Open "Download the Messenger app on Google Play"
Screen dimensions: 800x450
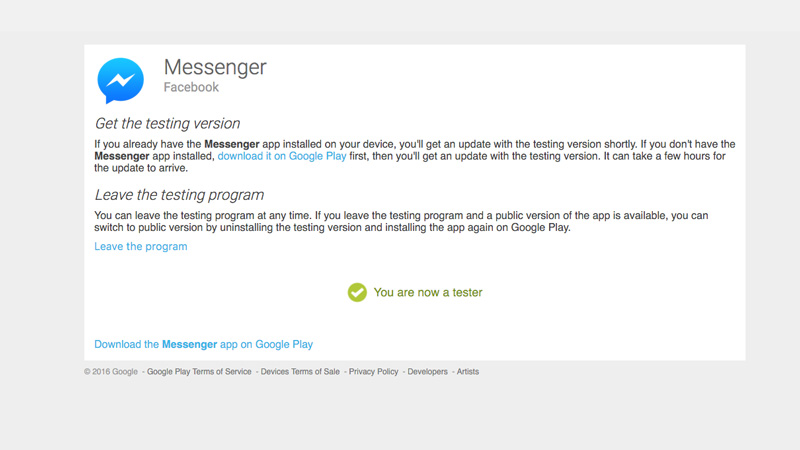coord(203,344)
